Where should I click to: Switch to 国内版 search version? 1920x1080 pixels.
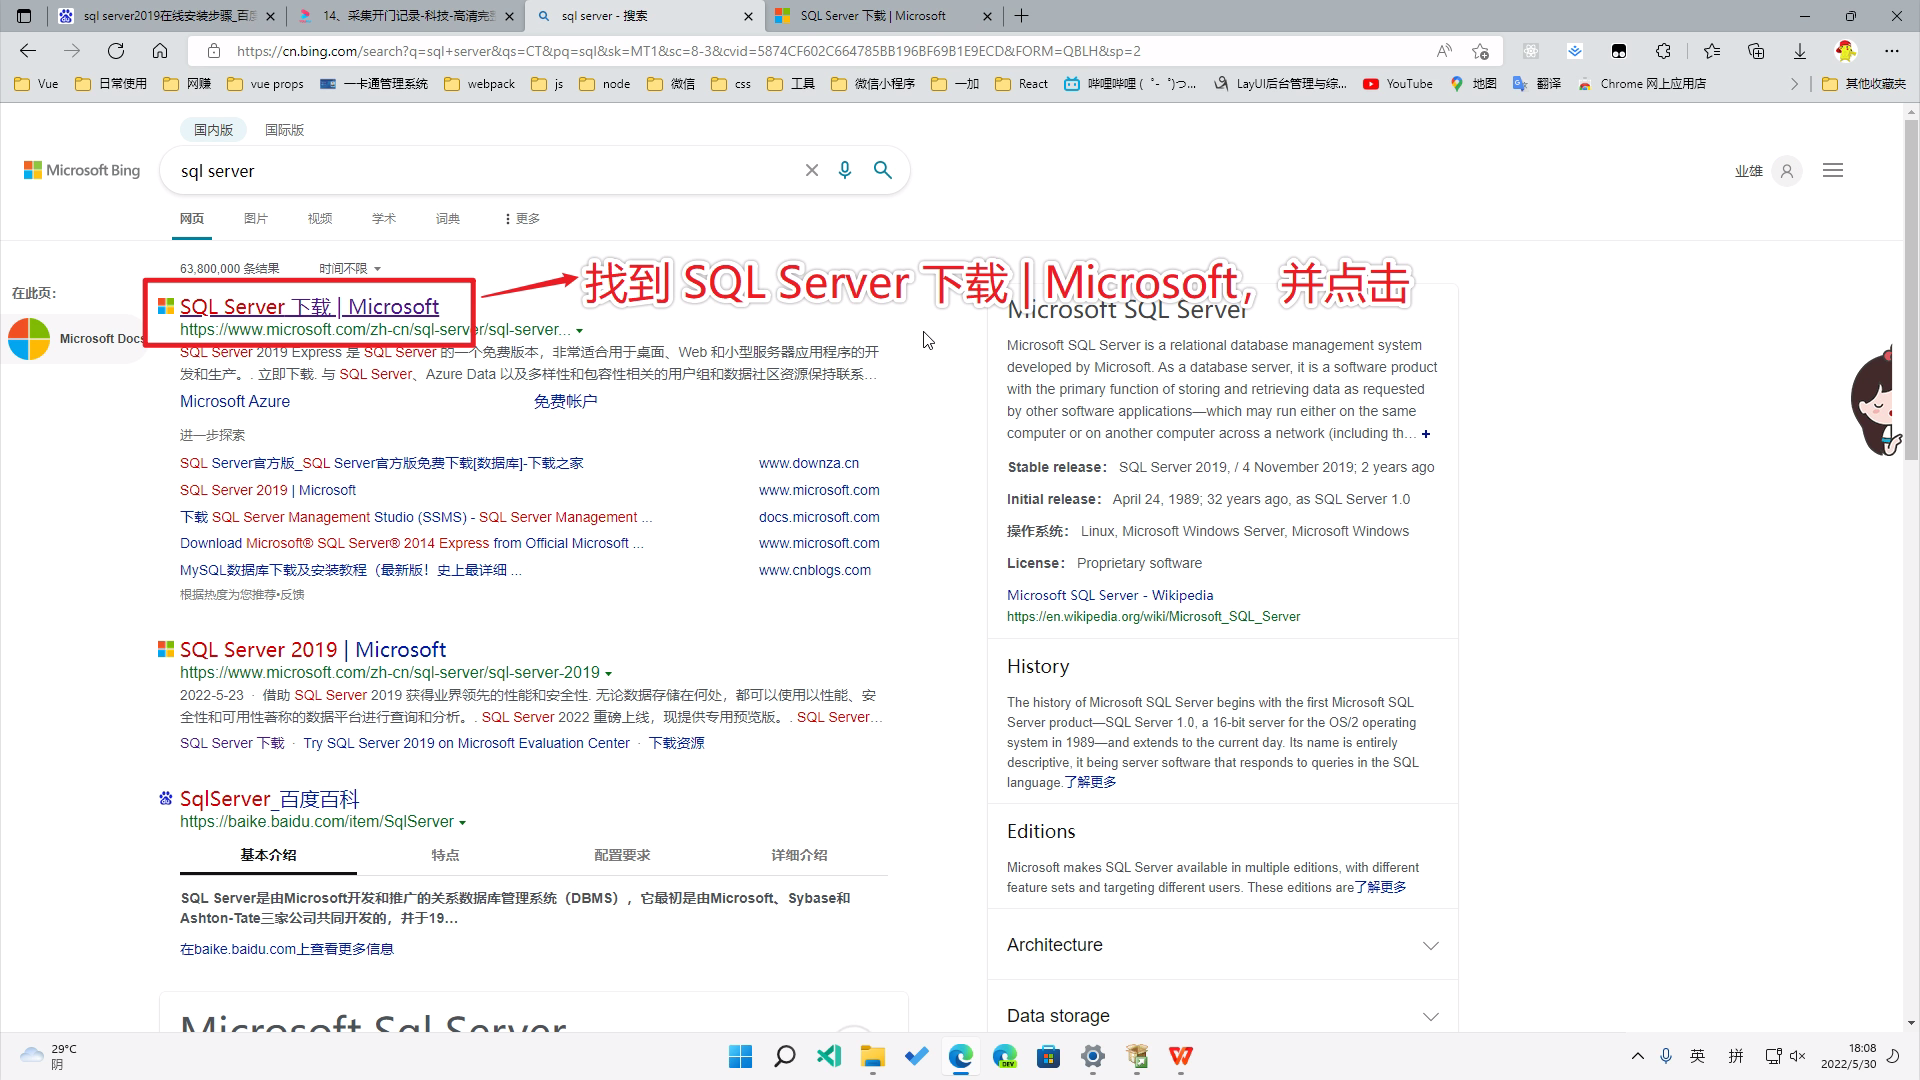(213, 130)
